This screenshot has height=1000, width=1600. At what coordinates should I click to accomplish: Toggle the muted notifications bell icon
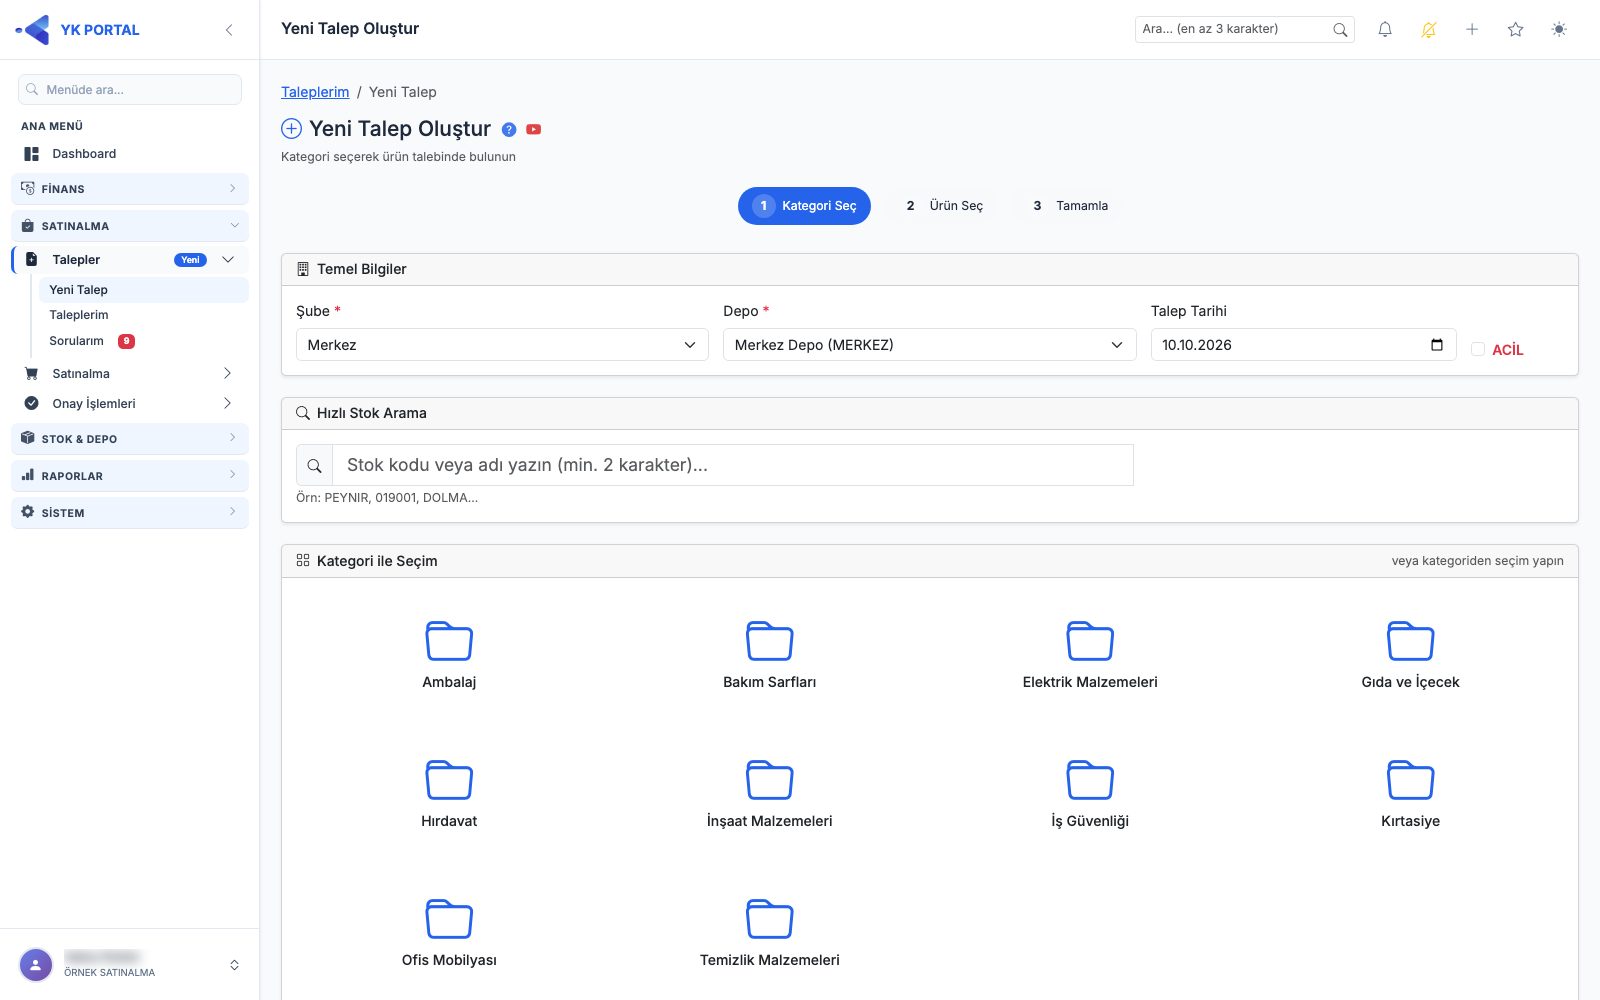[1429, 30]
